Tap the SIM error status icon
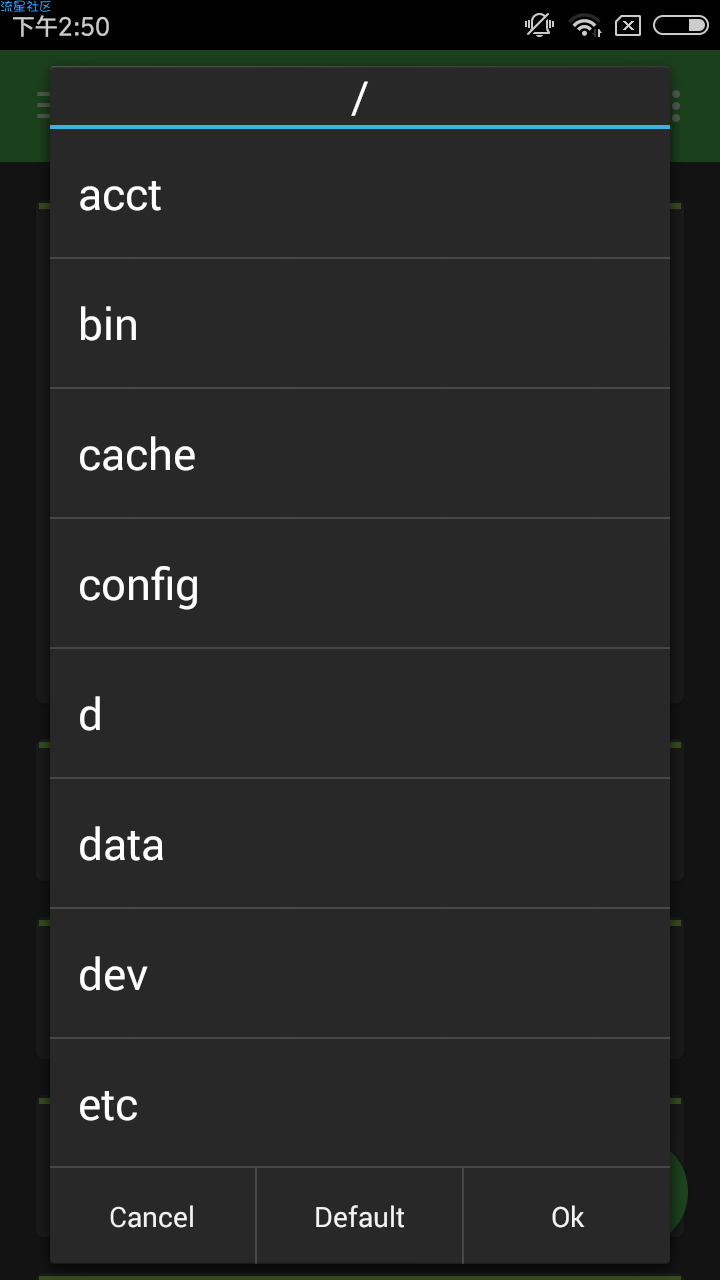The width and height of the screenshot is (720, 1280). (x=628, y=26)
